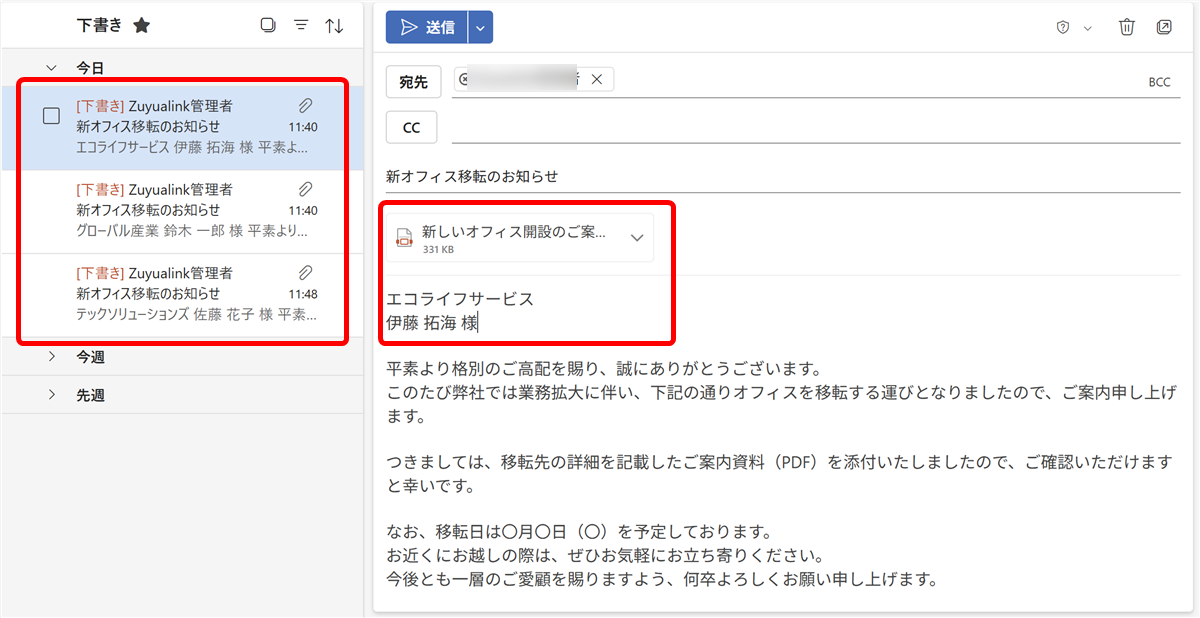Click the star icon next to 下書き
Image resolution: width=1200 pixels, height=618 pixels.
pyautogui.click(x=142, y=26)
